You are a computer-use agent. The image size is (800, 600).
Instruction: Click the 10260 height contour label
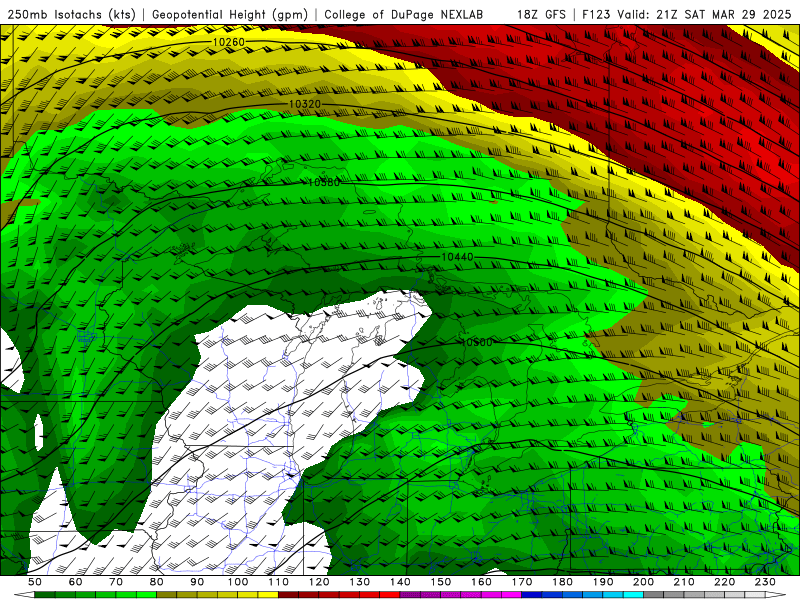point(229,42)
